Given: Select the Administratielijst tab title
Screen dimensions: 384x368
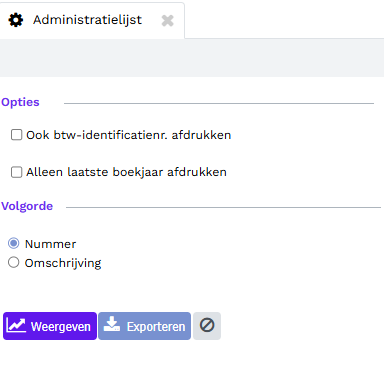Looking at the screenshot, I should [87, 20].
